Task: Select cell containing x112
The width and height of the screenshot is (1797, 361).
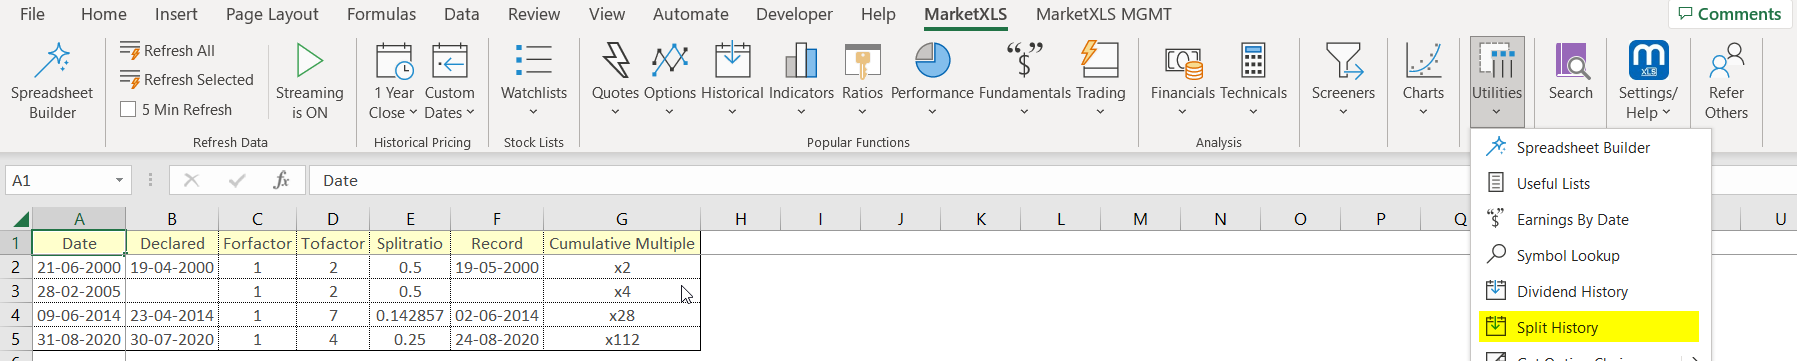Action: (x=622, y=339)
